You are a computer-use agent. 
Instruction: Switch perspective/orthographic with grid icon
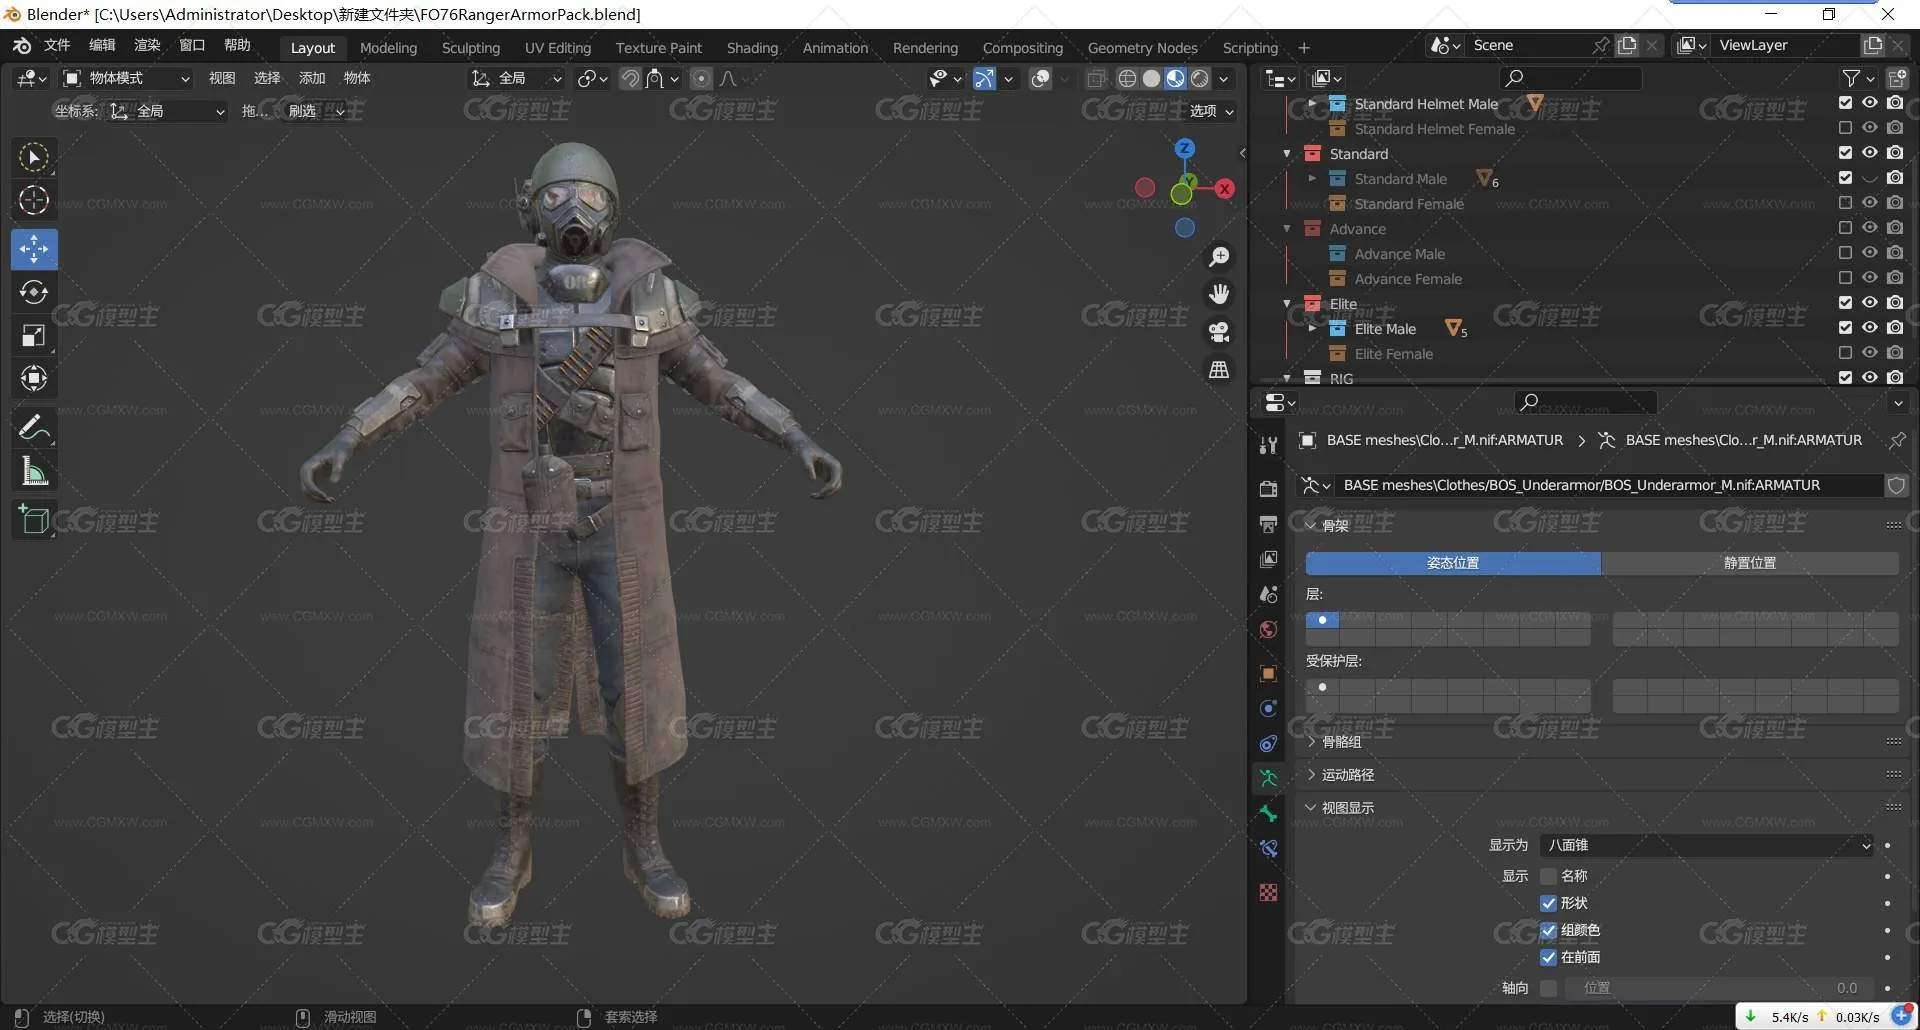pyautogui.click(x=1219, y=370)
